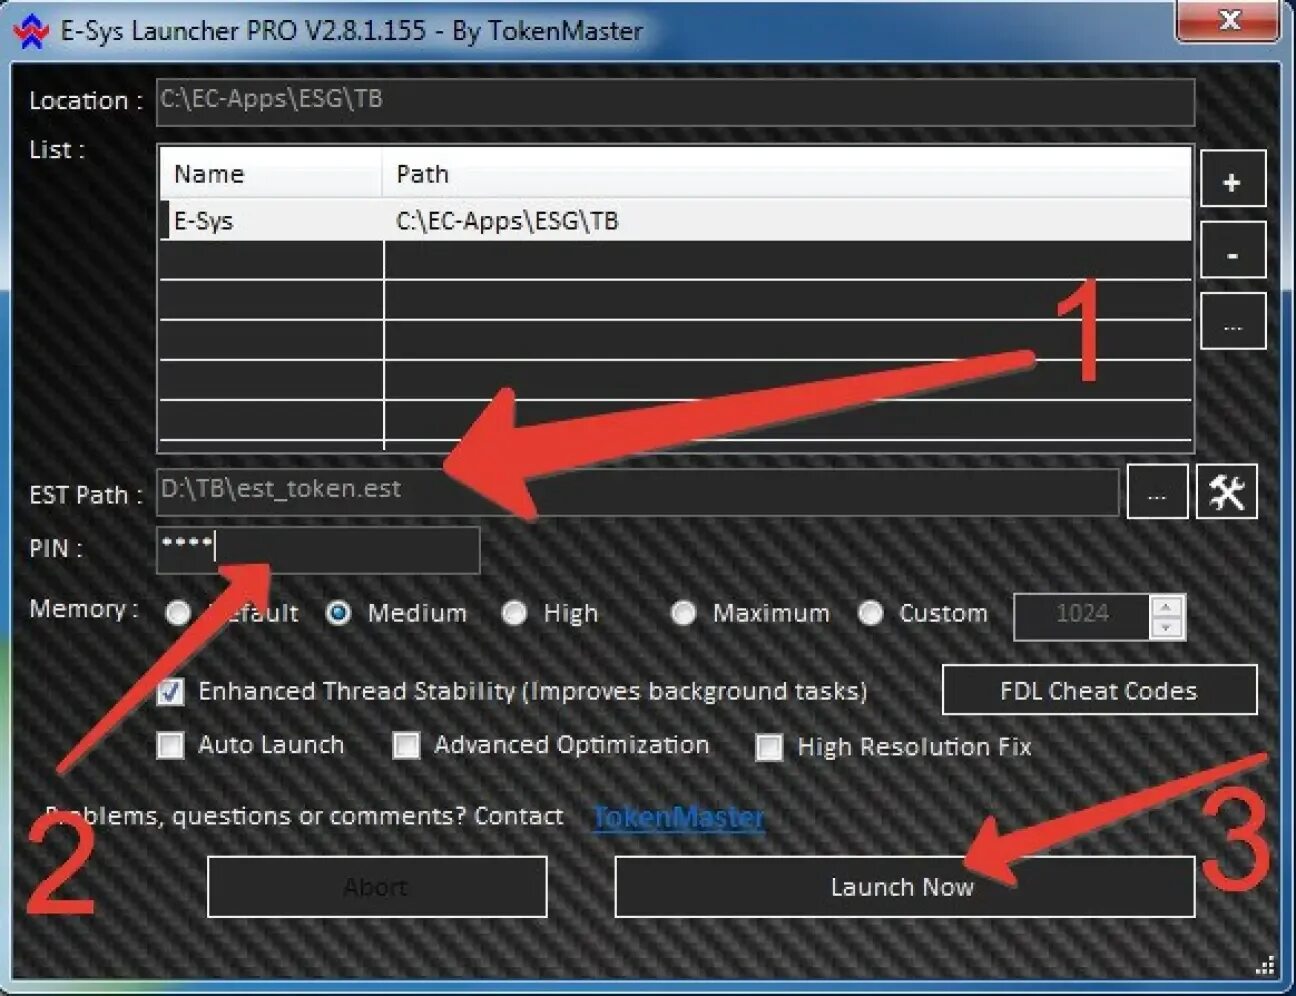
Task: Select the E-Sys row in the list
Action: click(676, 221)
